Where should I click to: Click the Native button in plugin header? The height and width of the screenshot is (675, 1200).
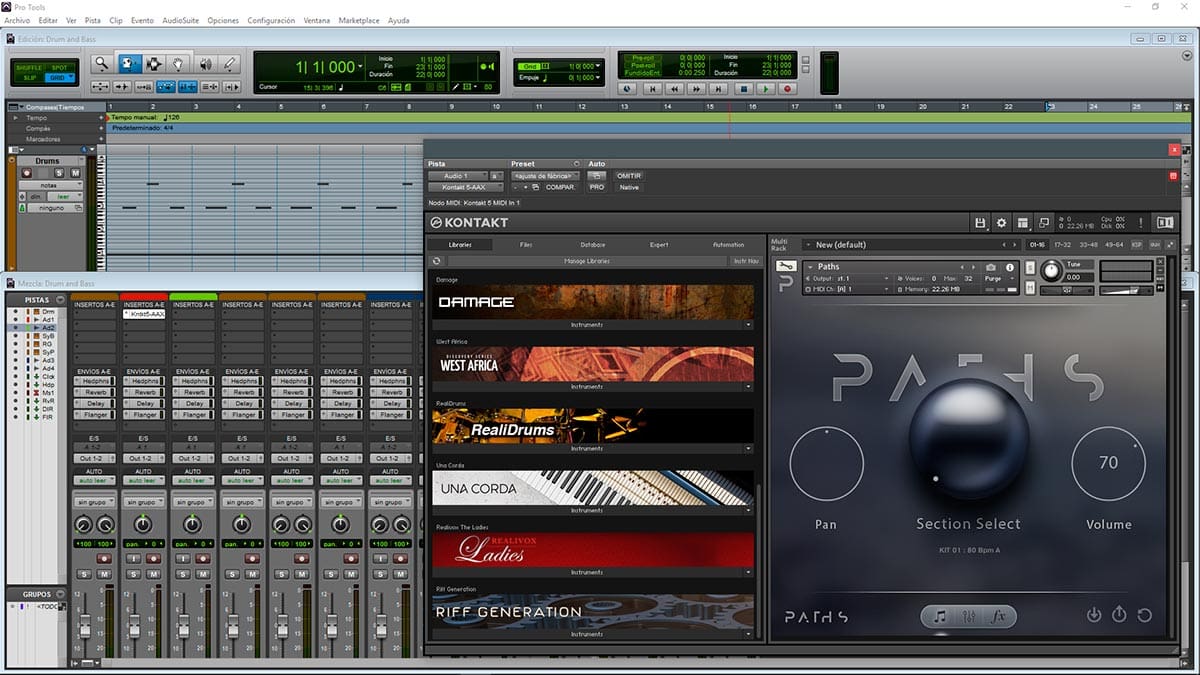[629, 187]
